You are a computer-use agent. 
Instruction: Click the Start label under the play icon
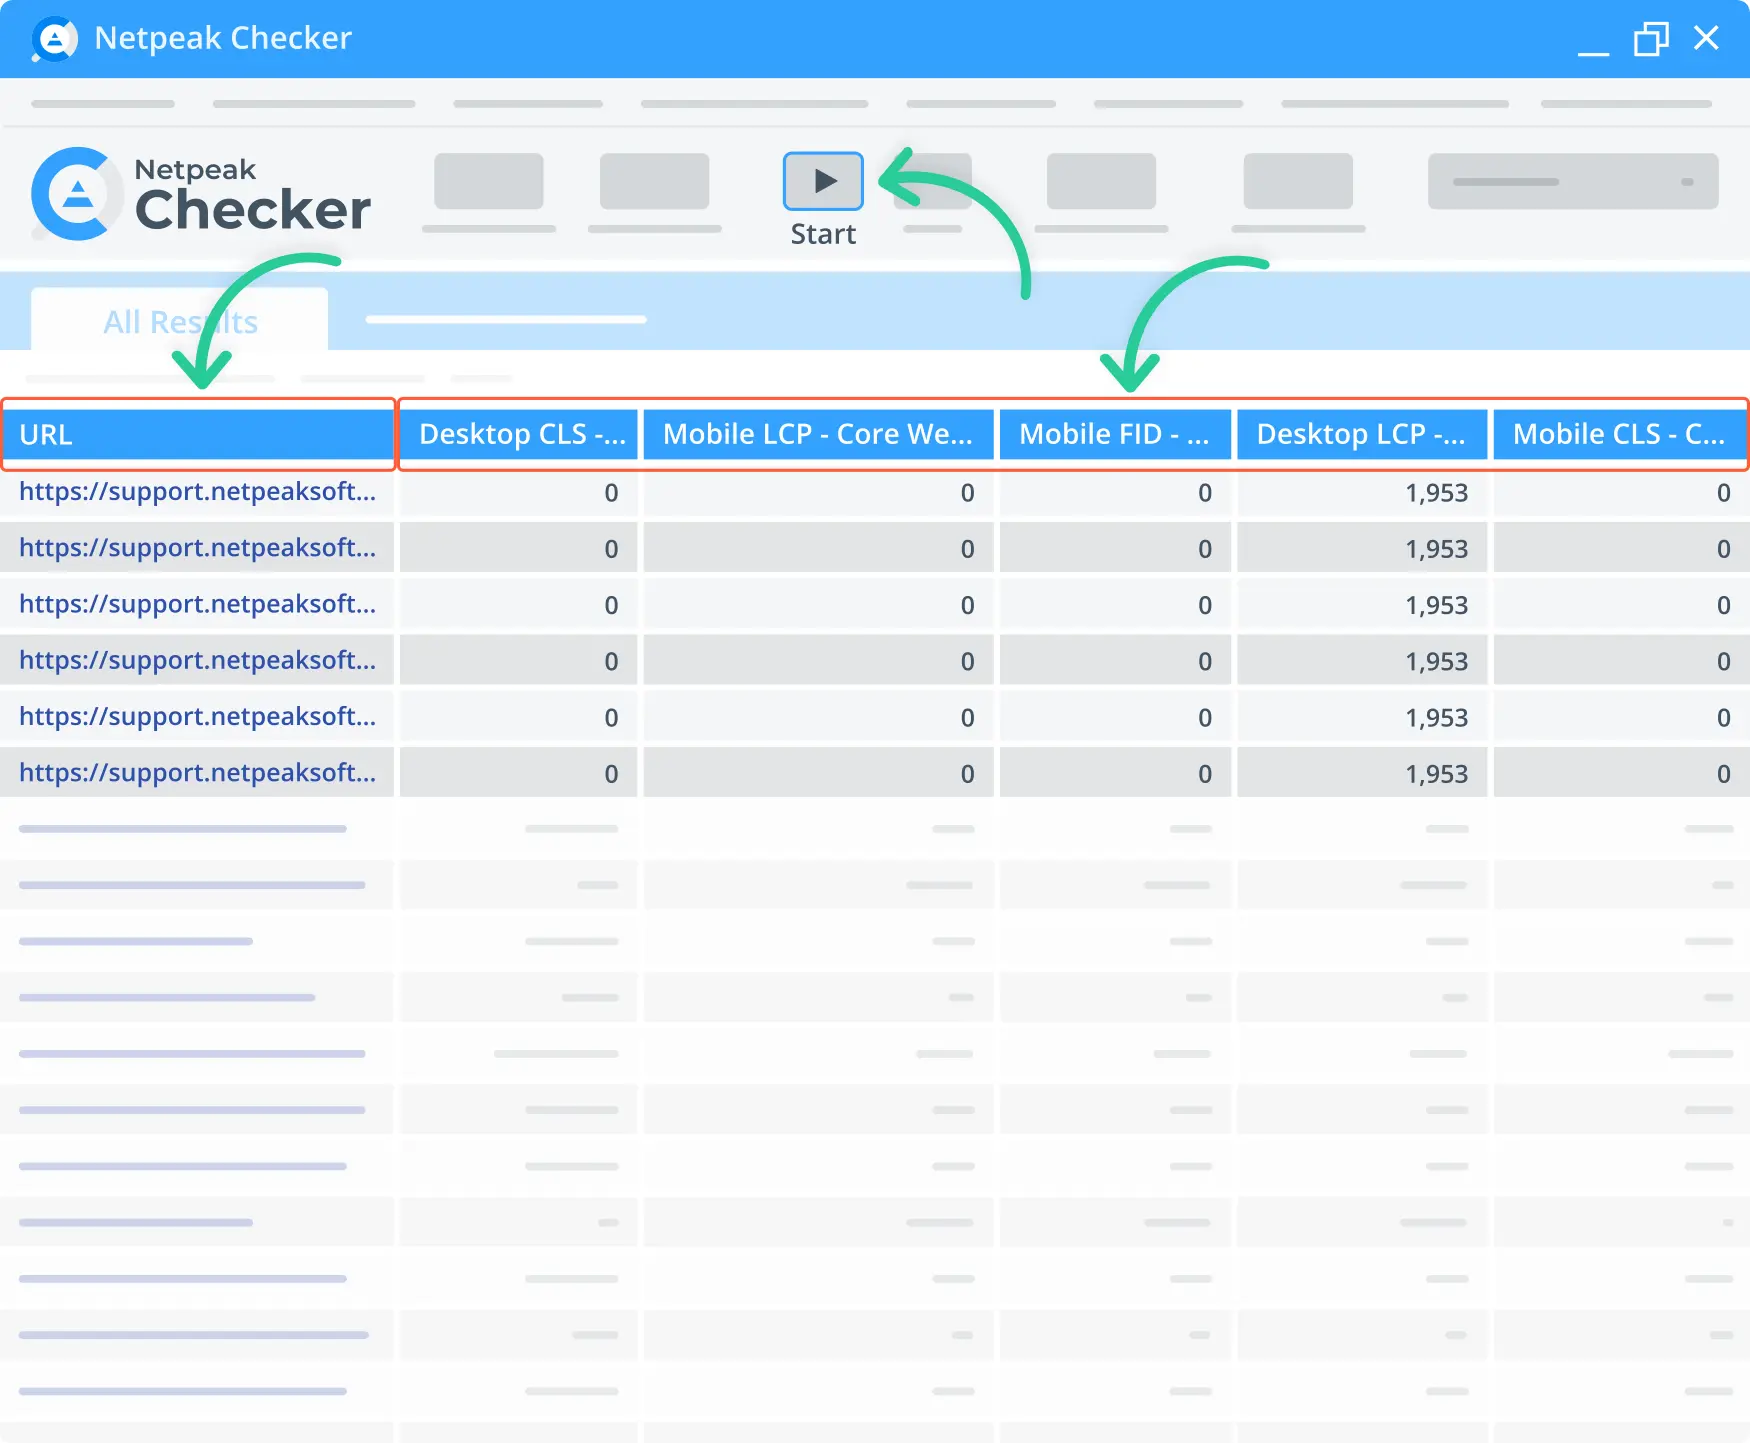823,234
